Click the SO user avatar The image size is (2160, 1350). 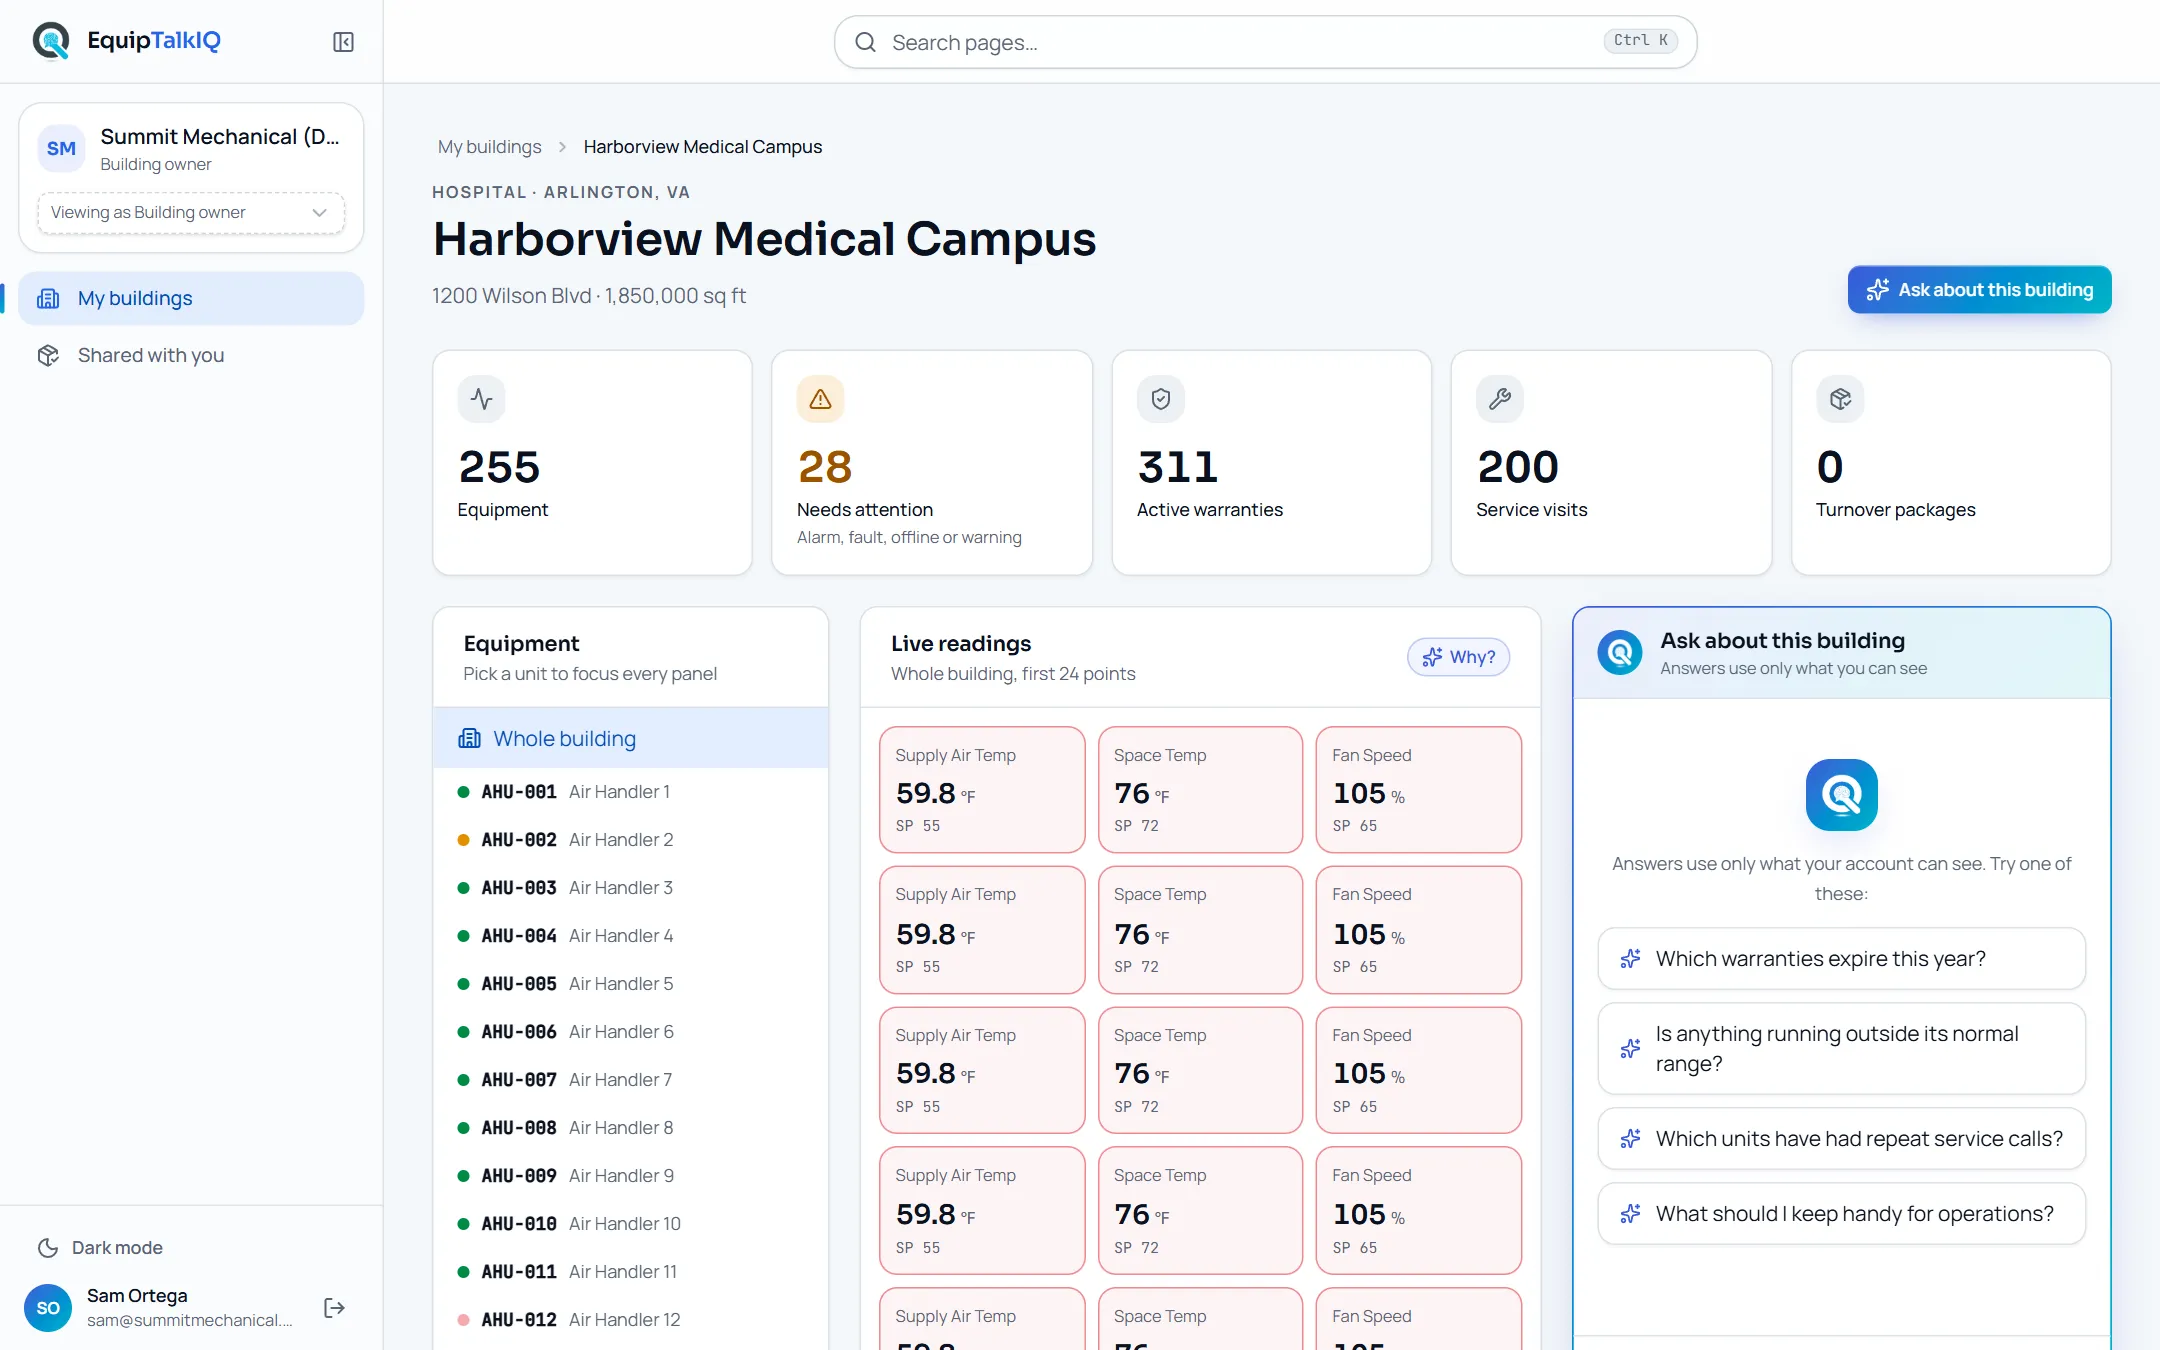pyautogui.click(x=48, y=1308)
